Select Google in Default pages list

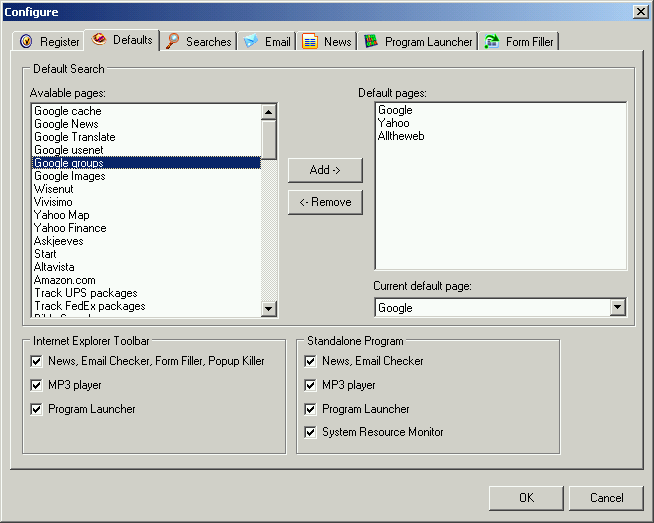(501, 110)
